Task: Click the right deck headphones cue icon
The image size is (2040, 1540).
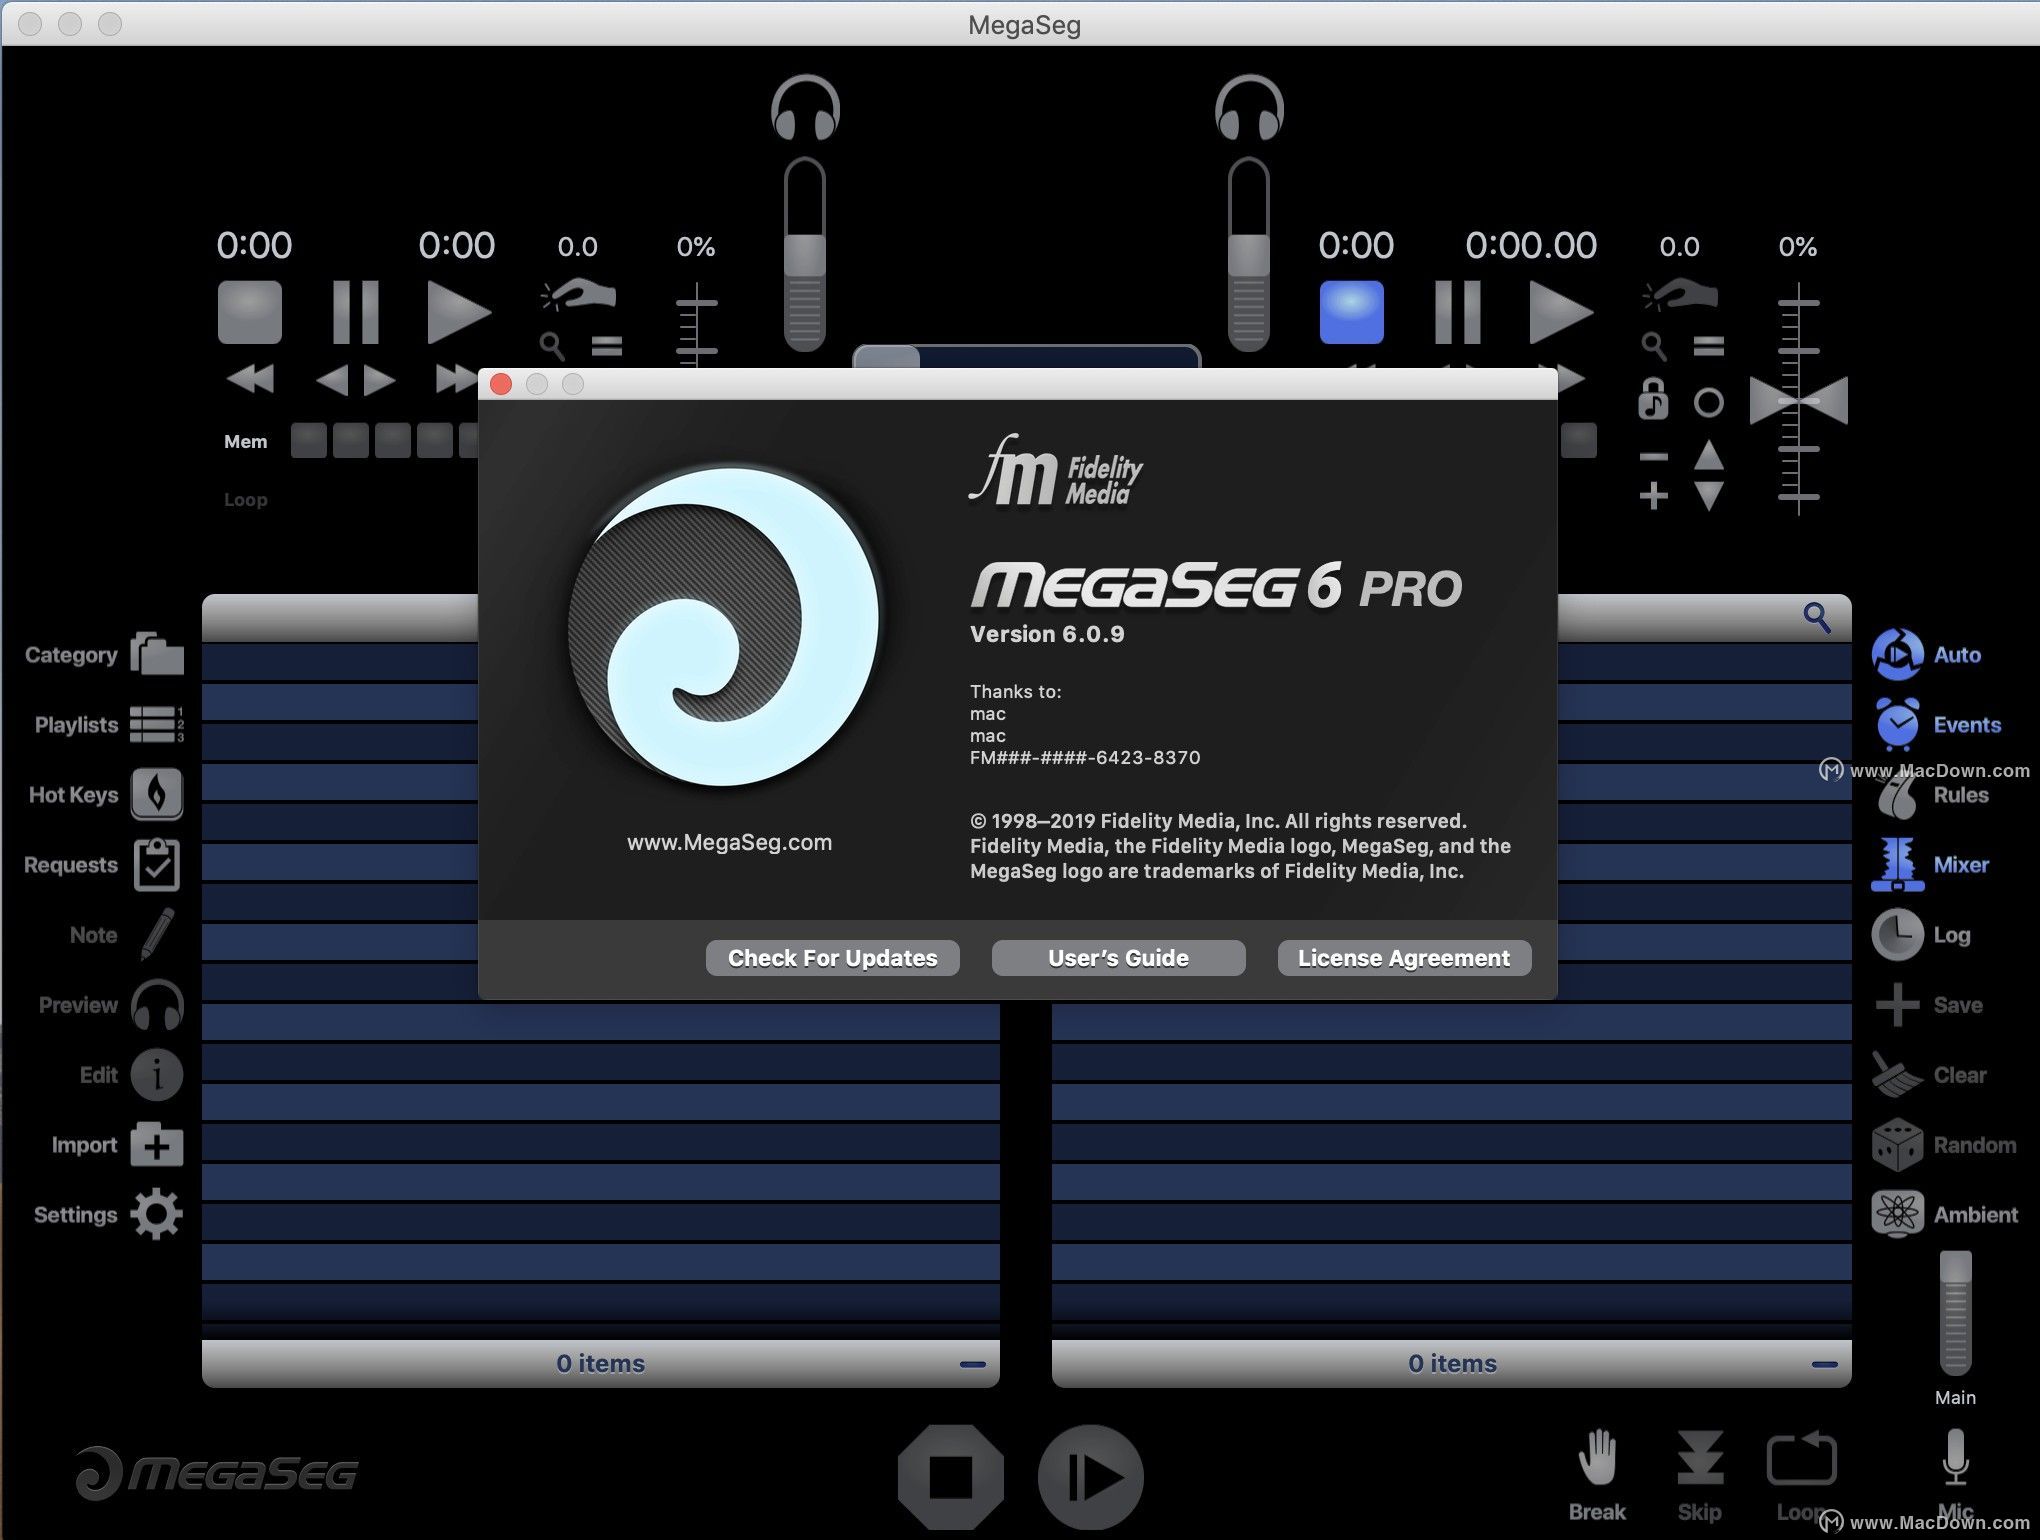Action: [1249, 107]
